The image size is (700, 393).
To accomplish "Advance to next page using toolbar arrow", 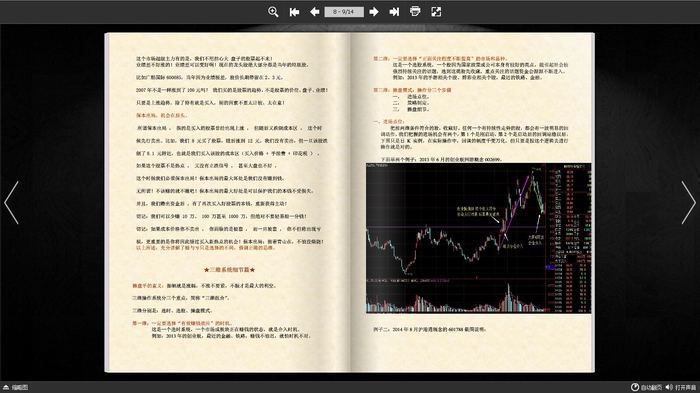I will click(374, 12).
